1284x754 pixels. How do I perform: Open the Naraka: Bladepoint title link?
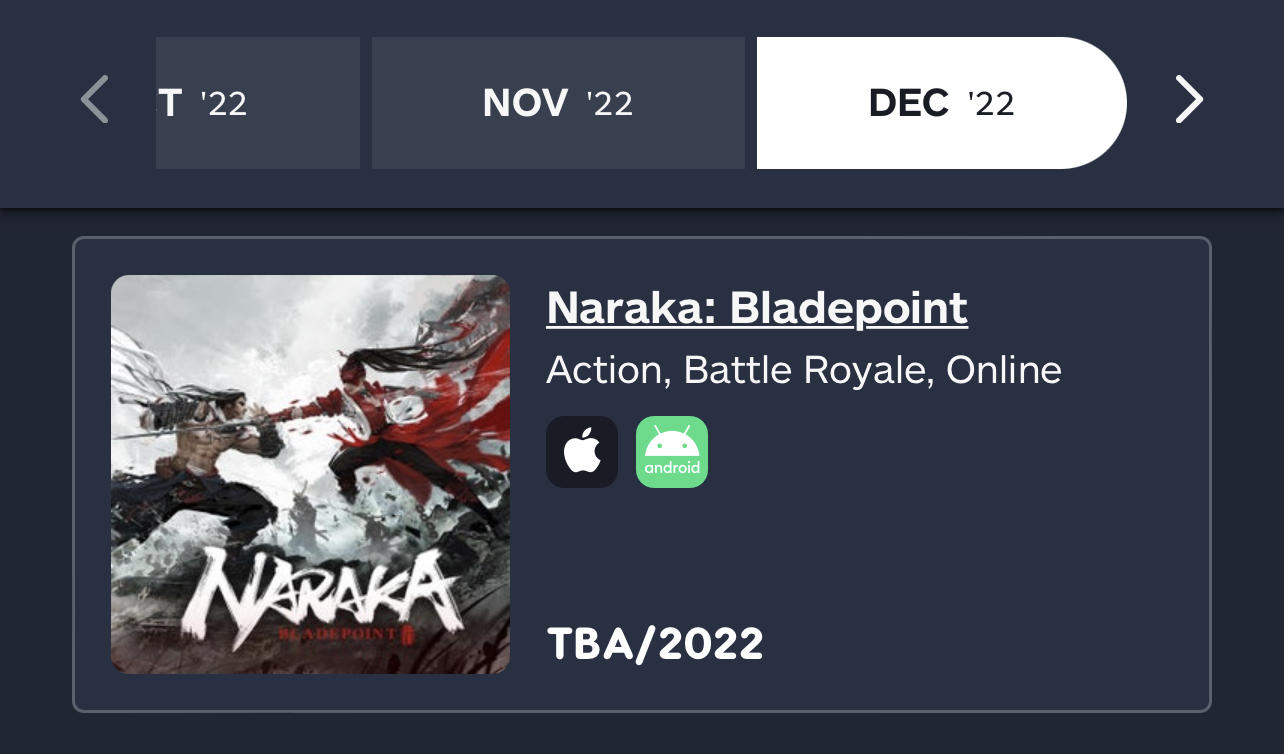tap(756, 308)
